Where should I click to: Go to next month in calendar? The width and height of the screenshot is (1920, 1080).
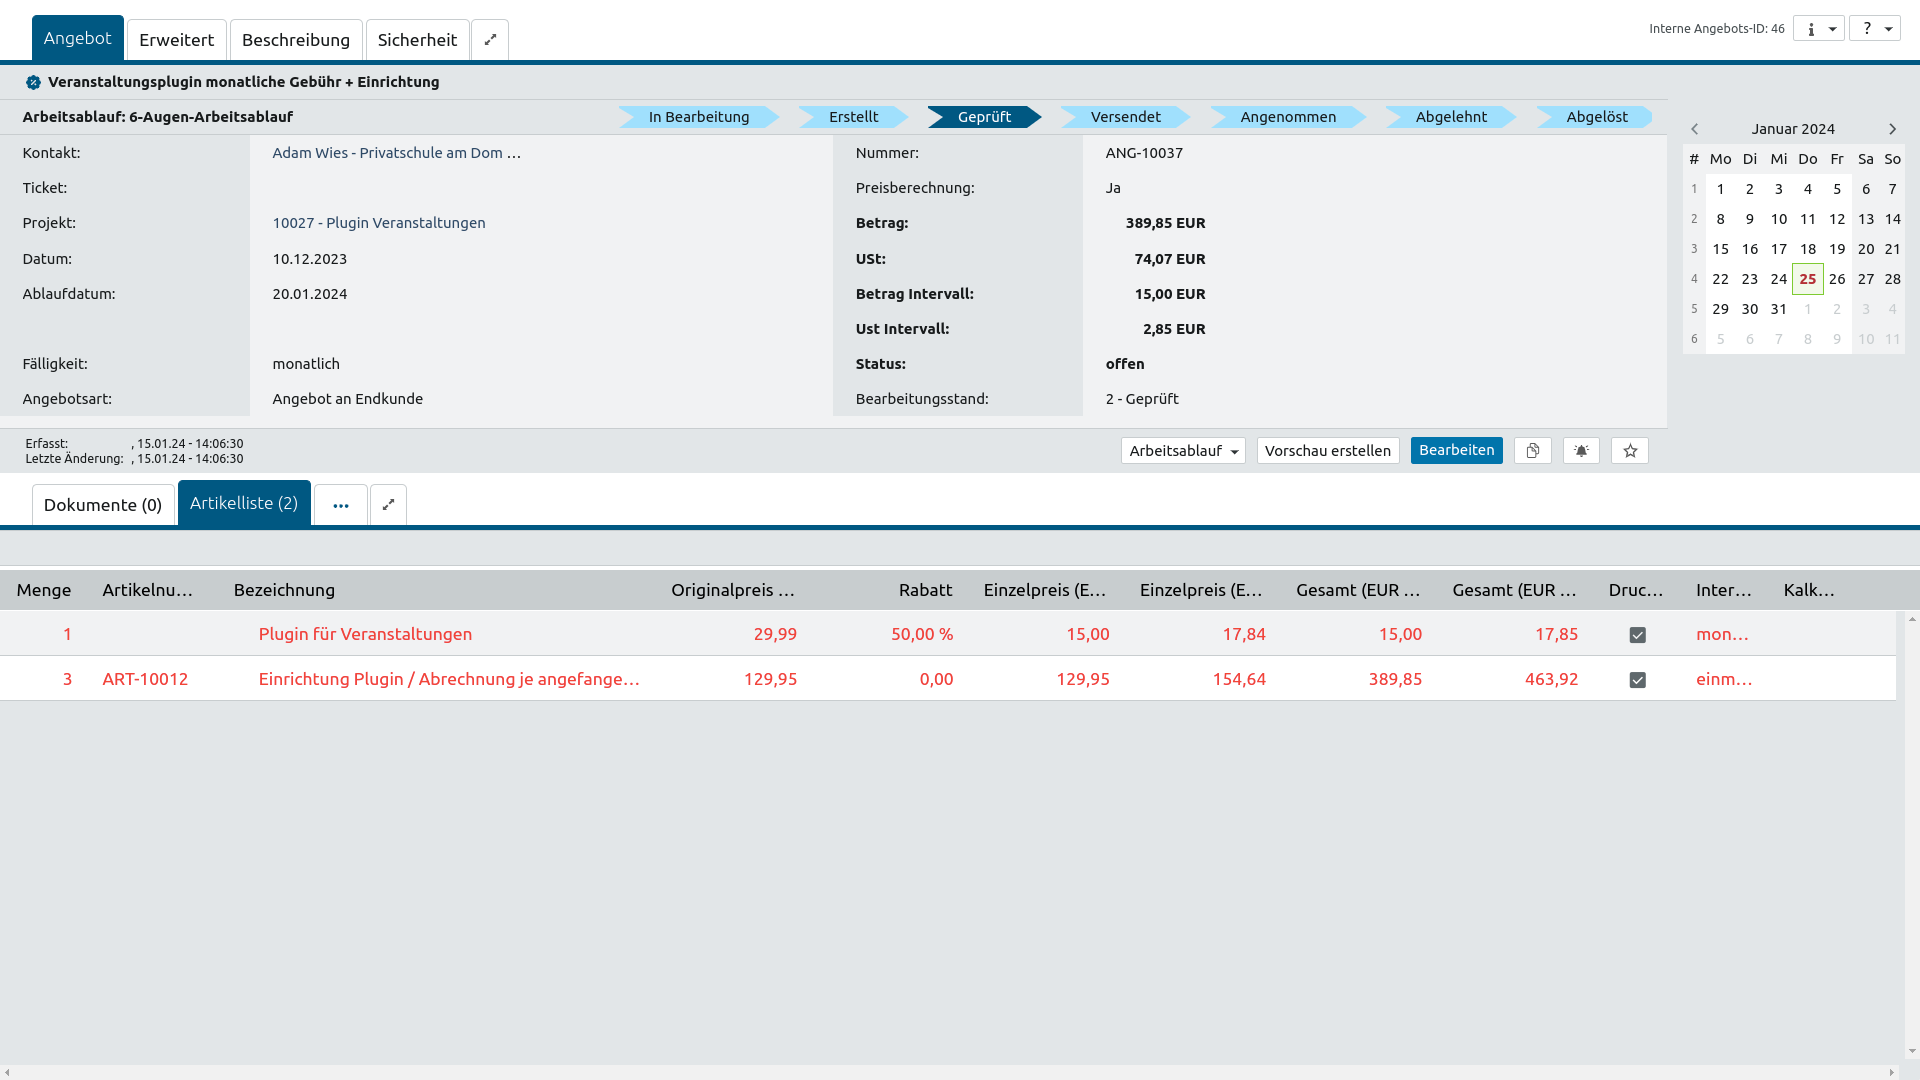1892,129
